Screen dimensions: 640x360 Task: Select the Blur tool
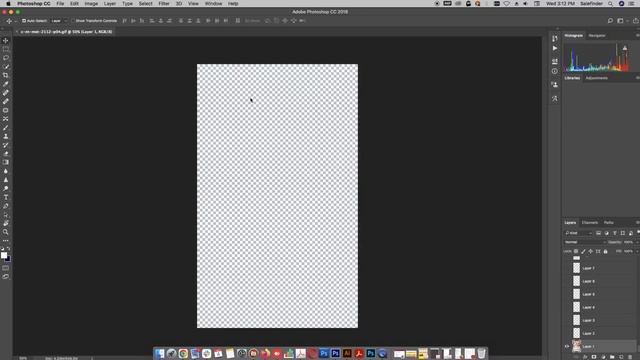pos(6,171)
